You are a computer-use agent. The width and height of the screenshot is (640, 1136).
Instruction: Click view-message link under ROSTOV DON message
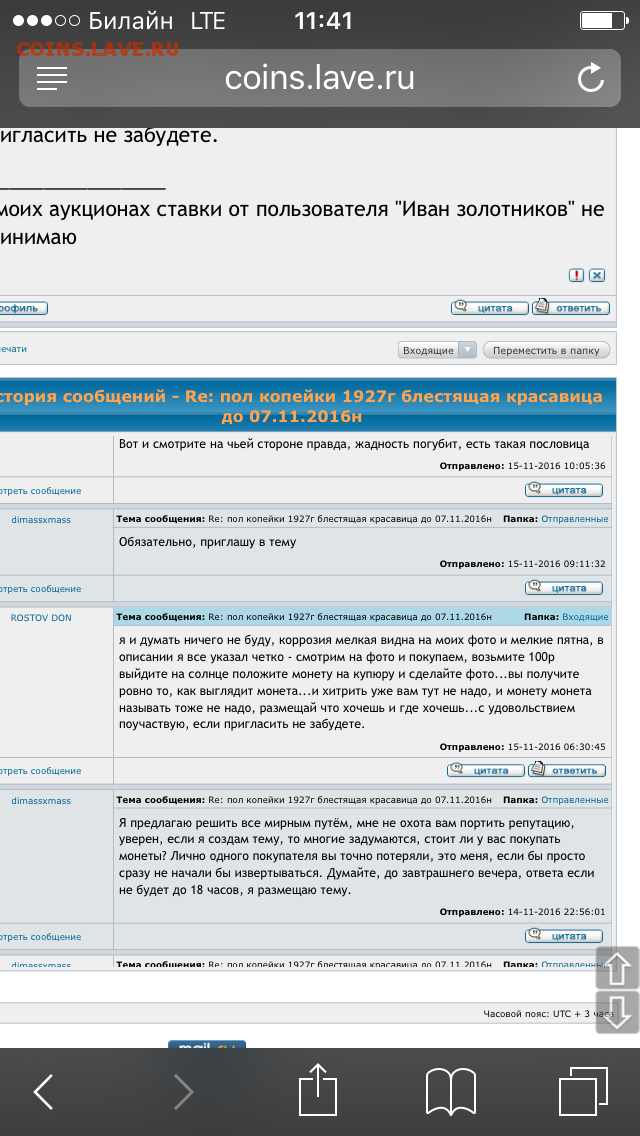(x=41, y=770)
